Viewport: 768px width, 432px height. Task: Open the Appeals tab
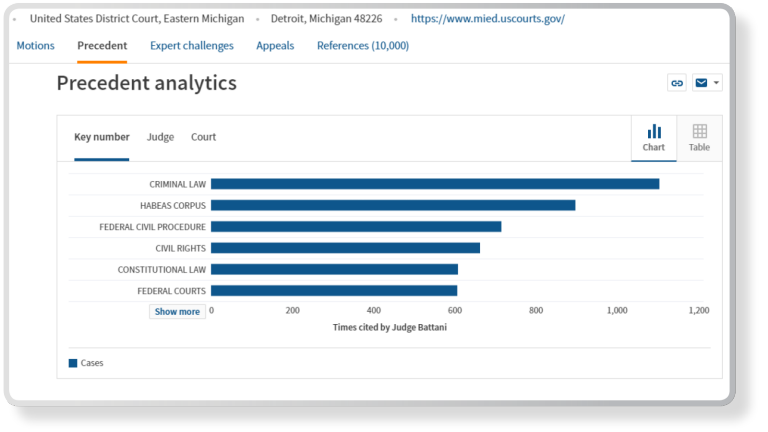point(275,46)
